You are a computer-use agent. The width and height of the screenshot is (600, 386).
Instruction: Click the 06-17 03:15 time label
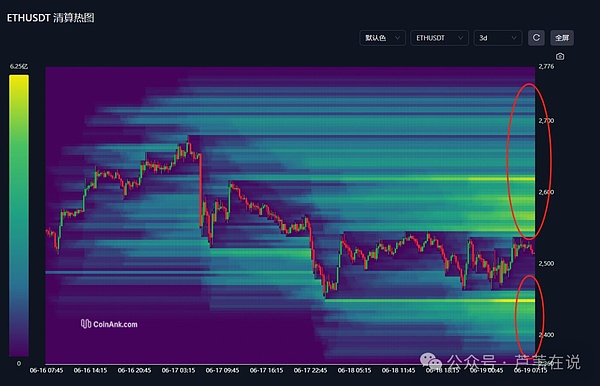point(178,370)
